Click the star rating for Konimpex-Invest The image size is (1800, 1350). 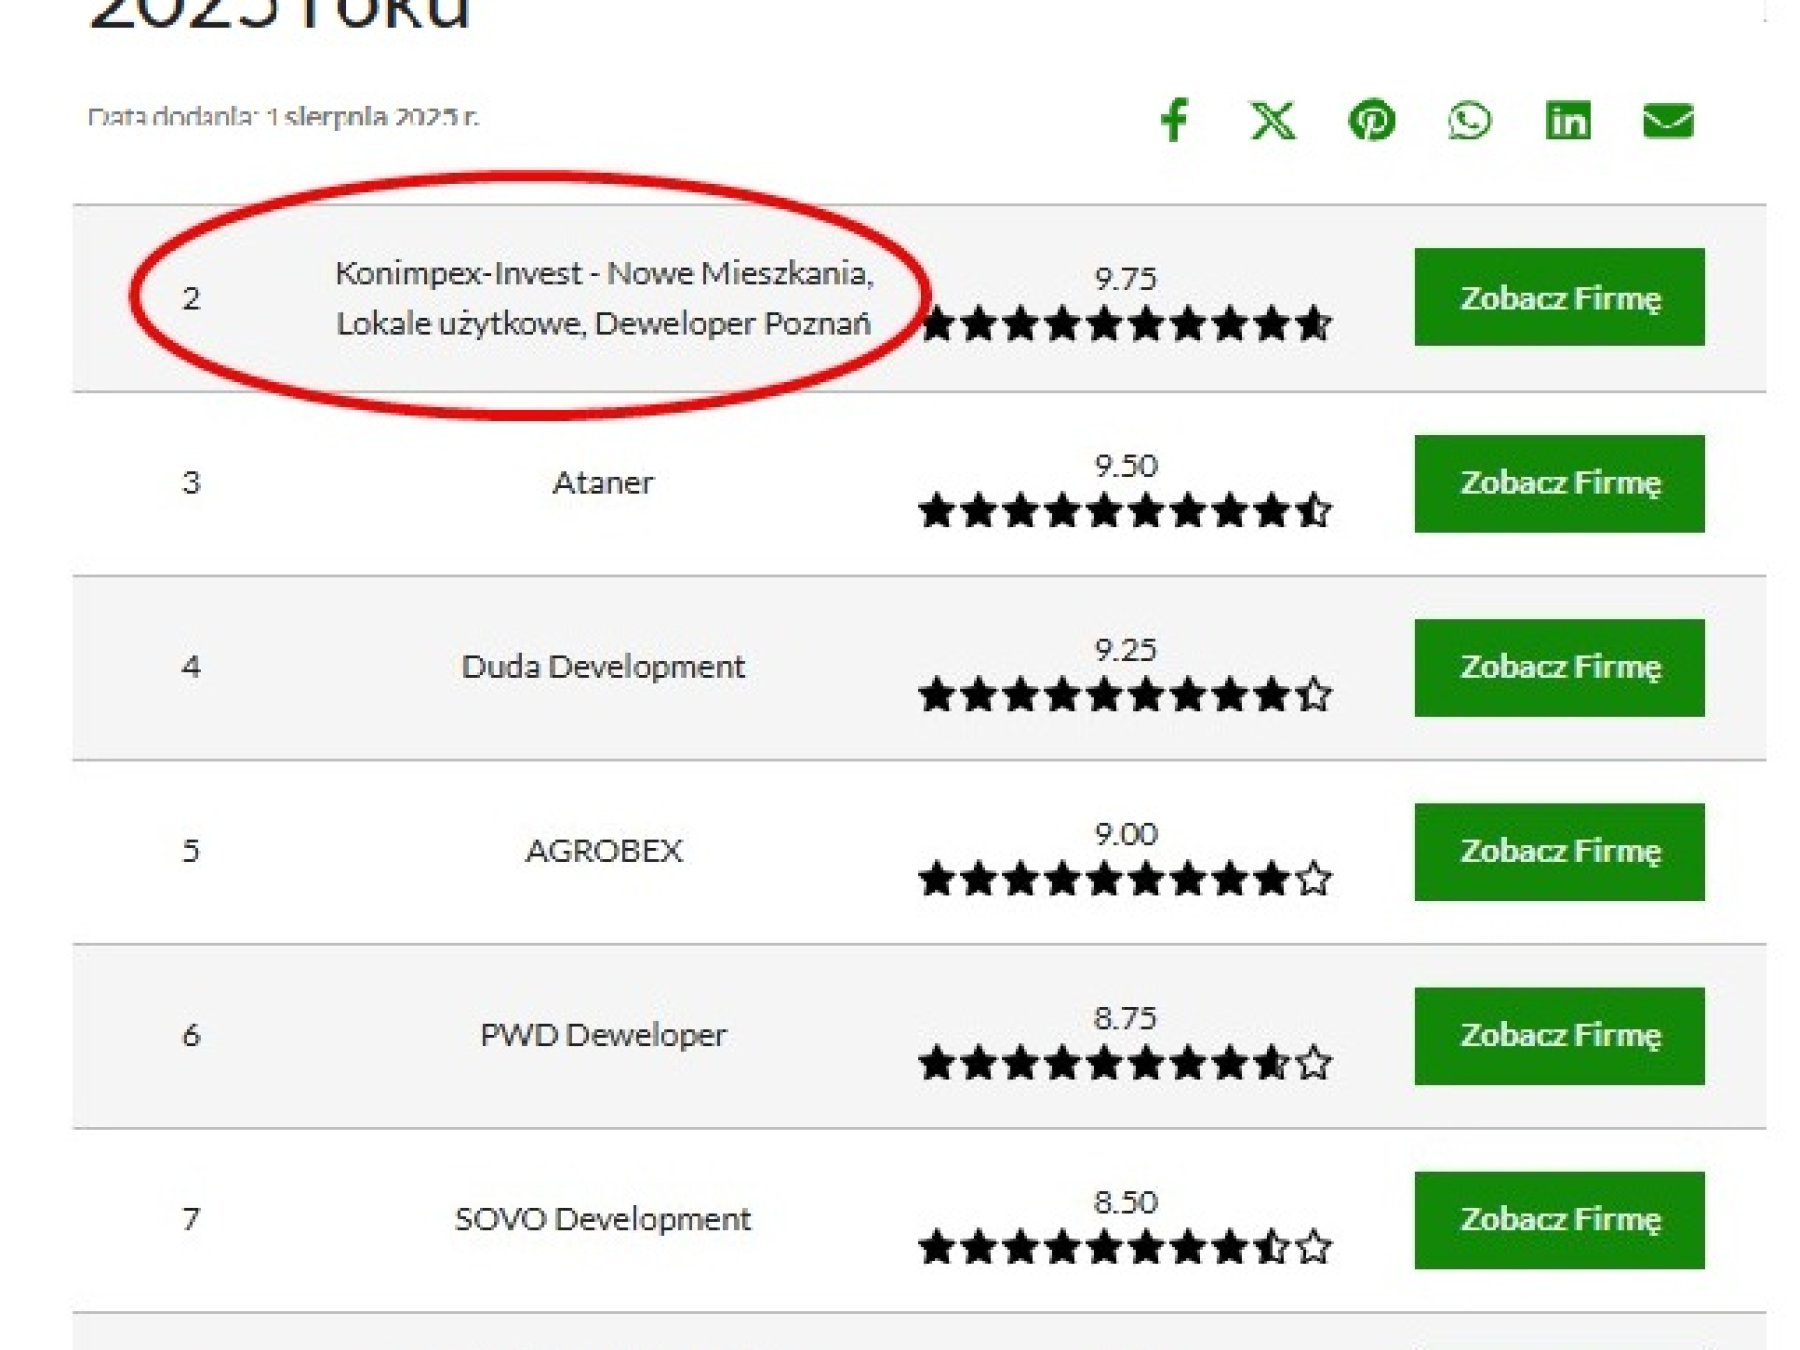(1125, 324)
